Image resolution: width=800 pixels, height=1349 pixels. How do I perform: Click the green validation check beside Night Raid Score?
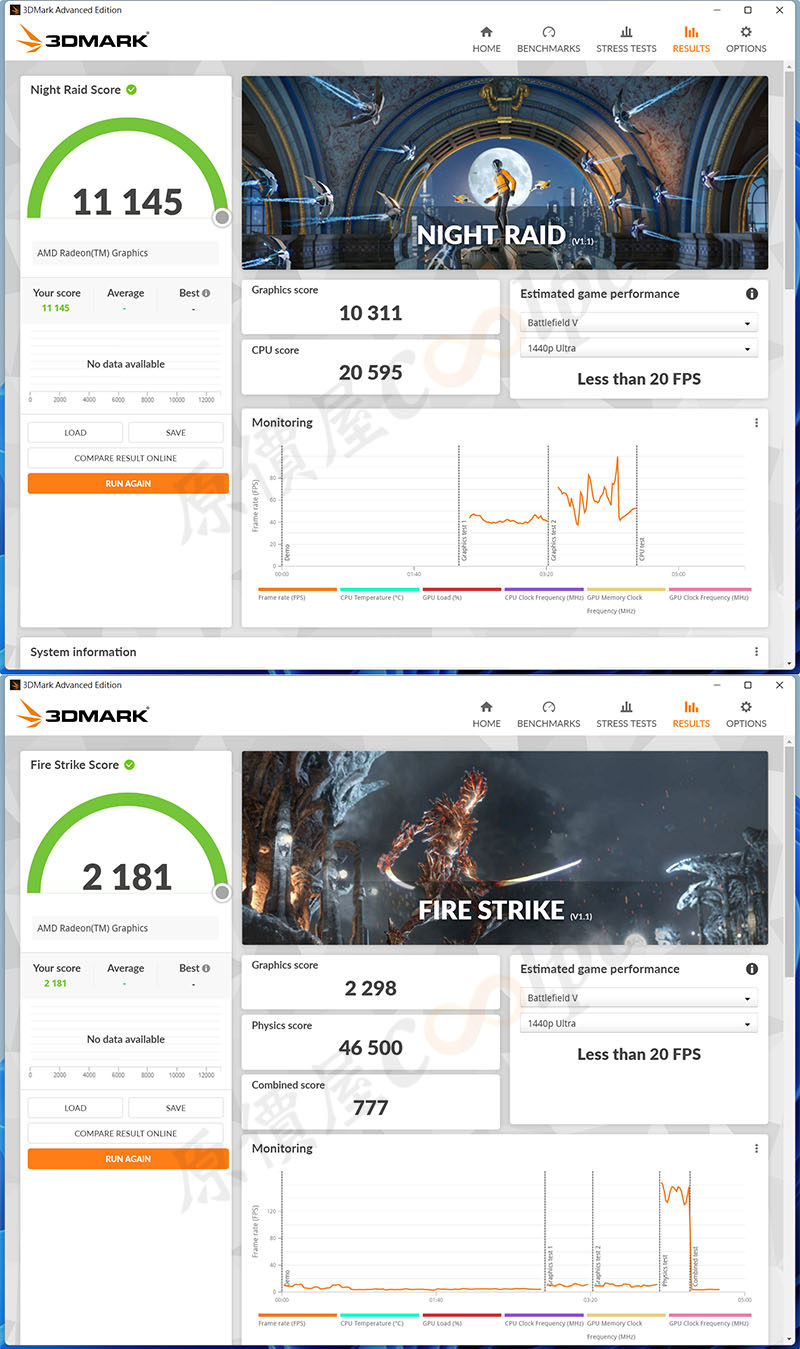coord(131,90)
